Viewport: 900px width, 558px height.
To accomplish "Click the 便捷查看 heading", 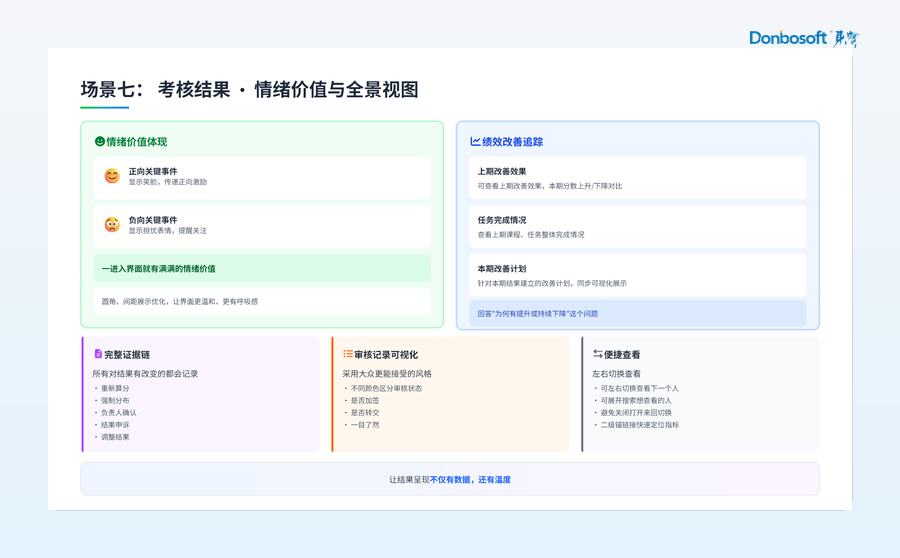I will pos(622,355).
